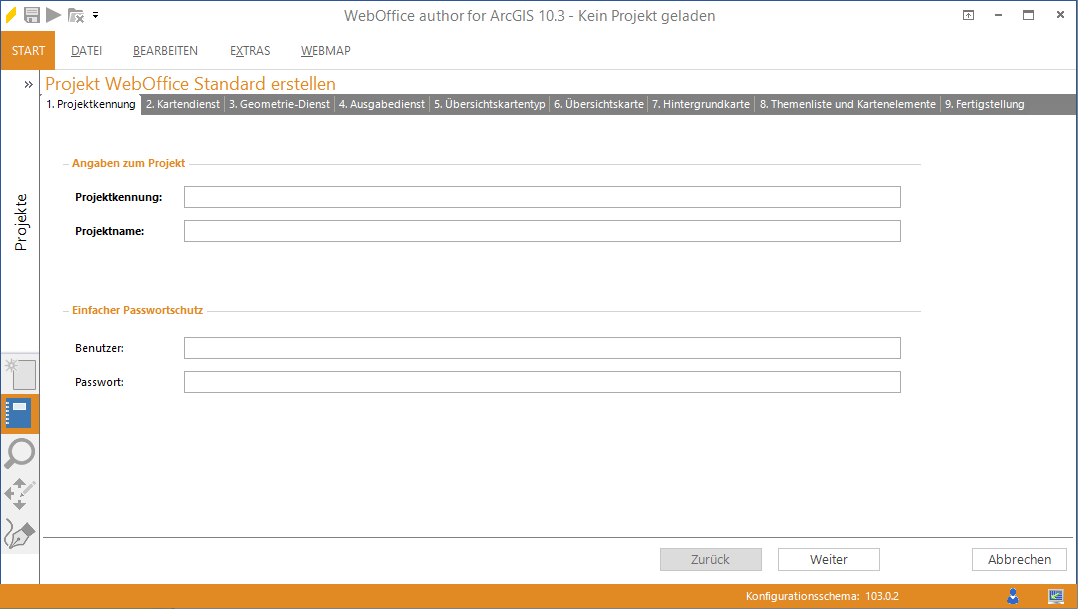Open the EXTRAS menu
Image resolution: width=1078 pixels, height=609 pixels.
[249, 51]
